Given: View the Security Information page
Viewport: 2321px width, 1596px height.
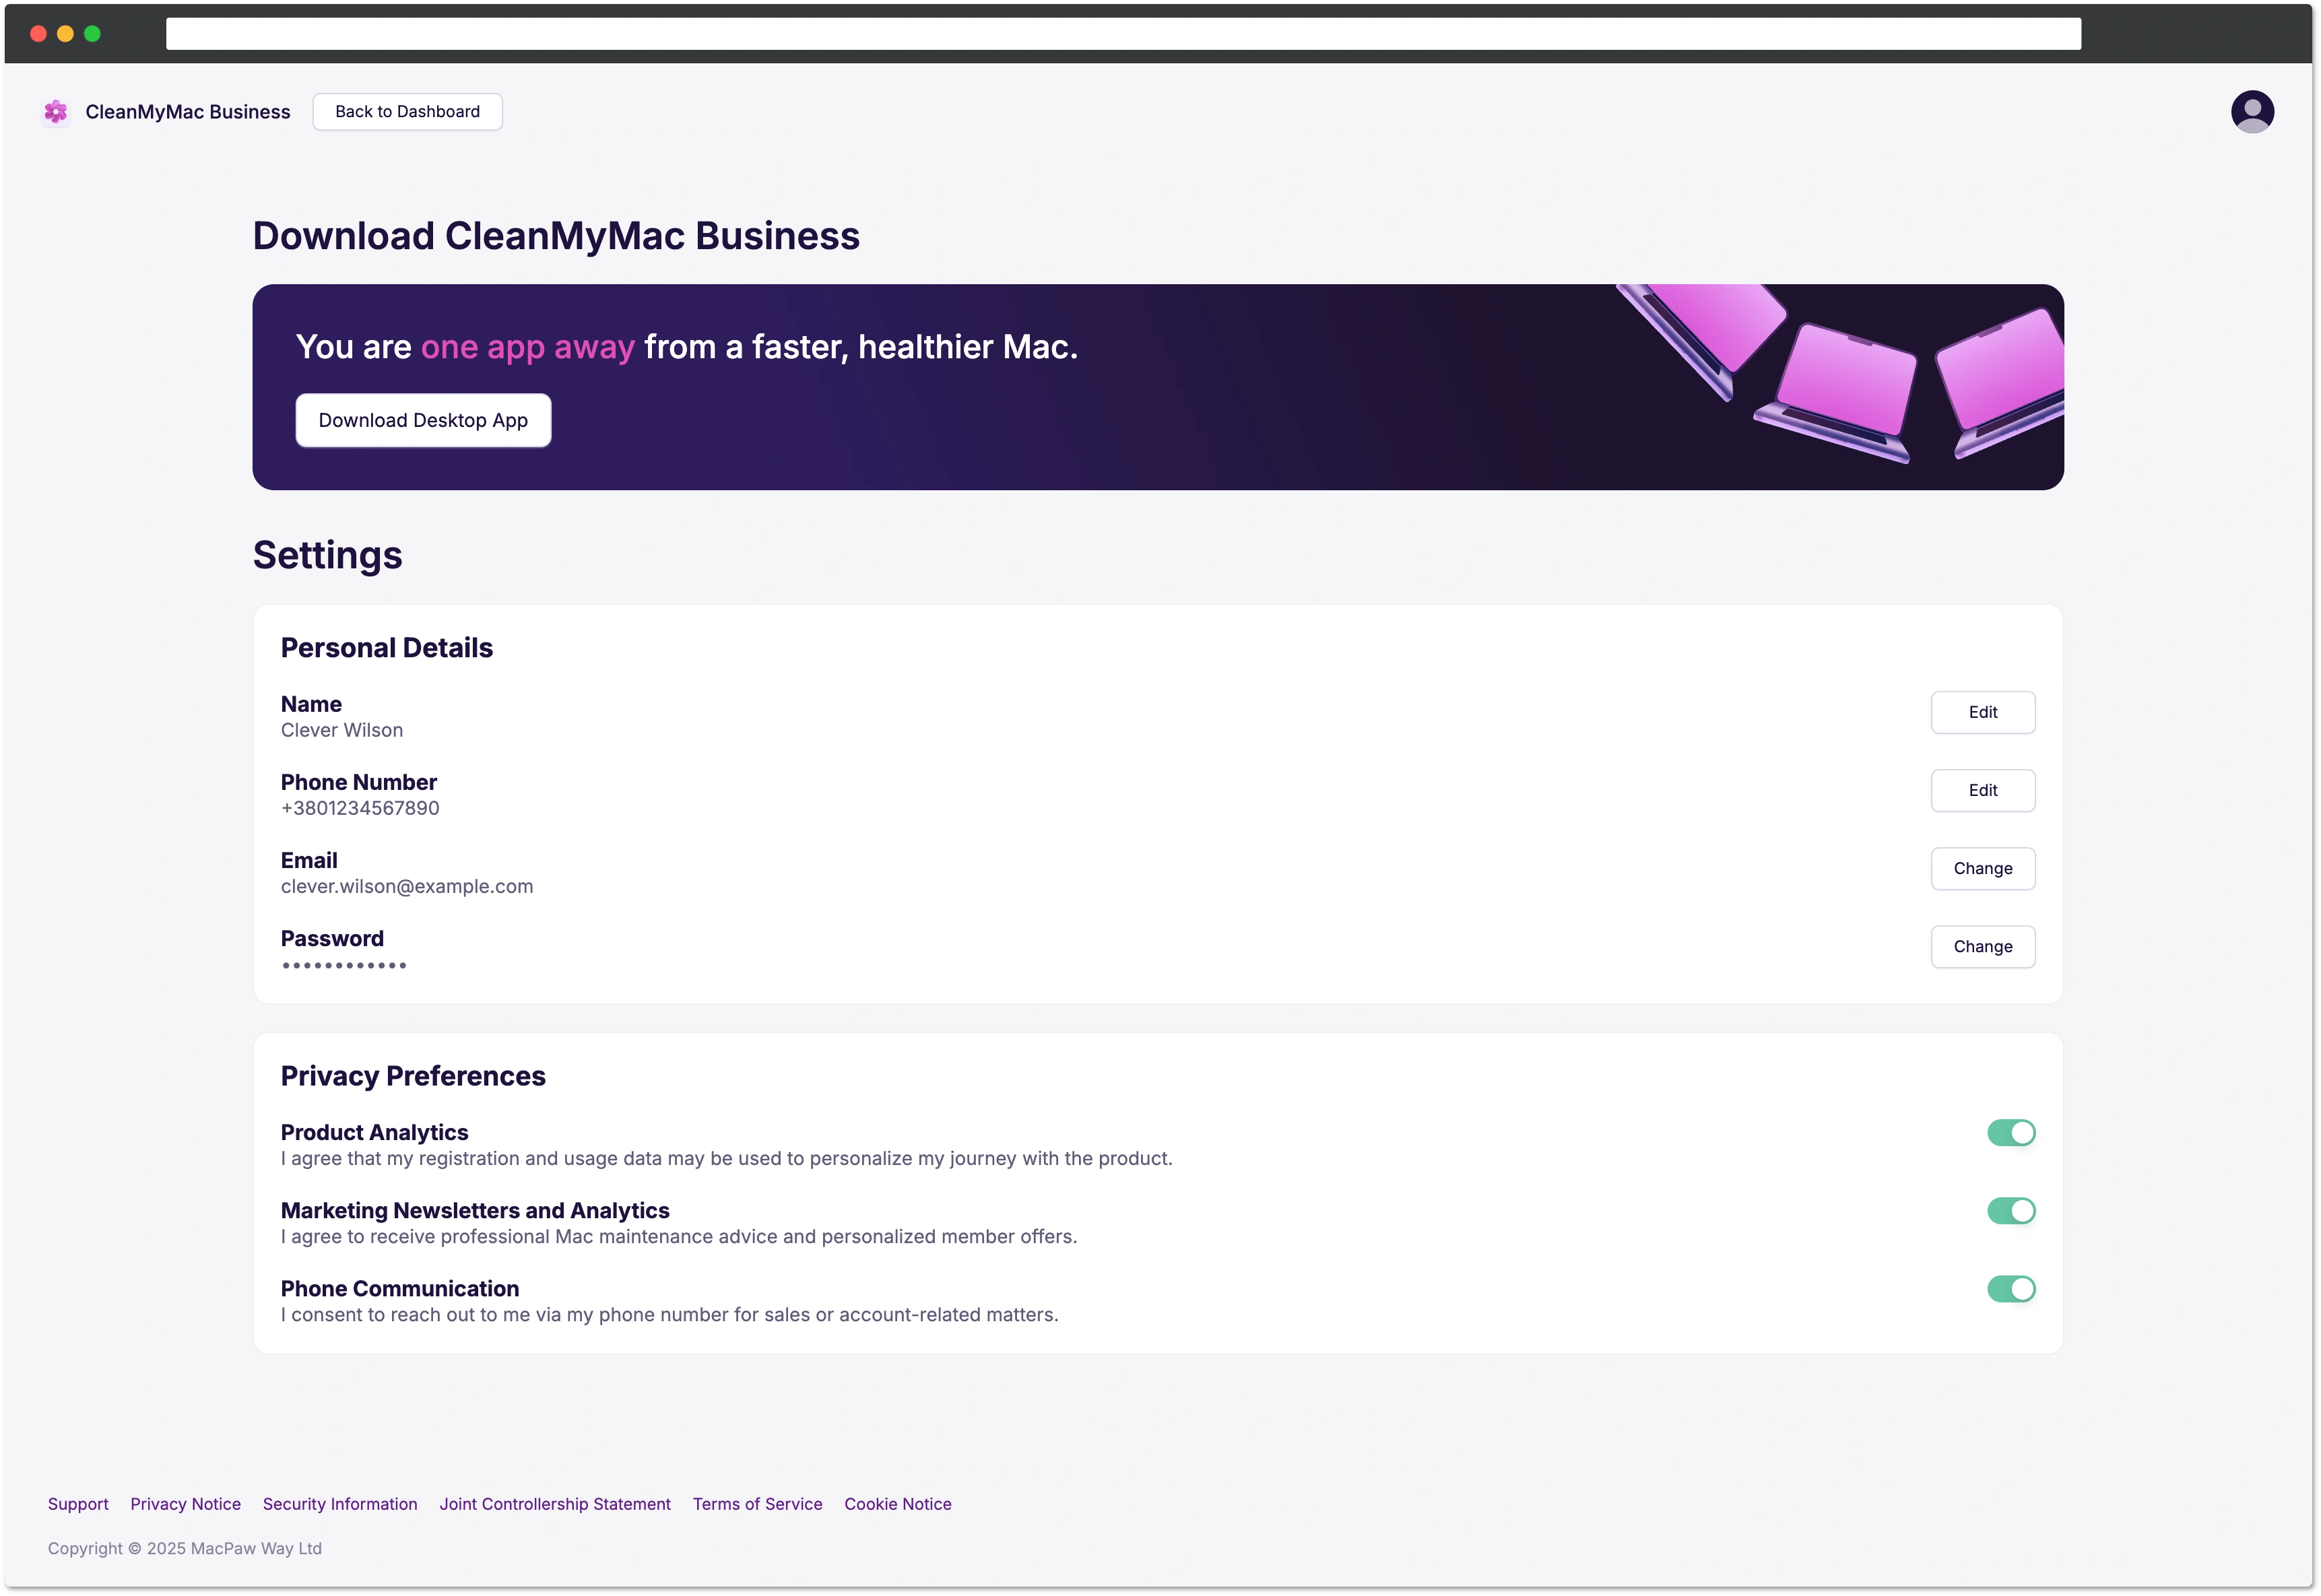Looking at the screenshot, I should pyautogui.click(x=339, y=1503).
